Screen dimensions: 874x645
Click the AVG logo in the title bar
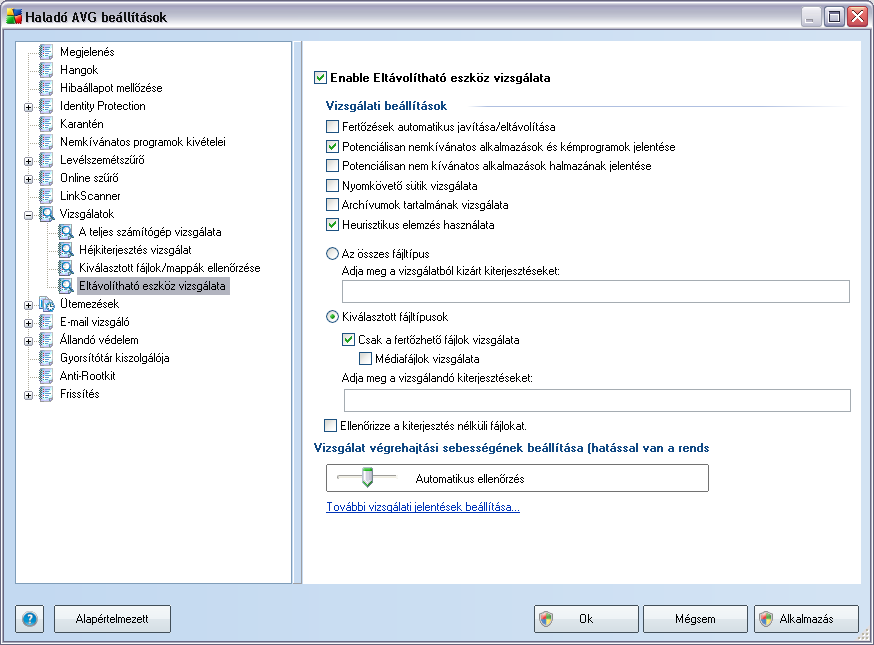point(13,17)
